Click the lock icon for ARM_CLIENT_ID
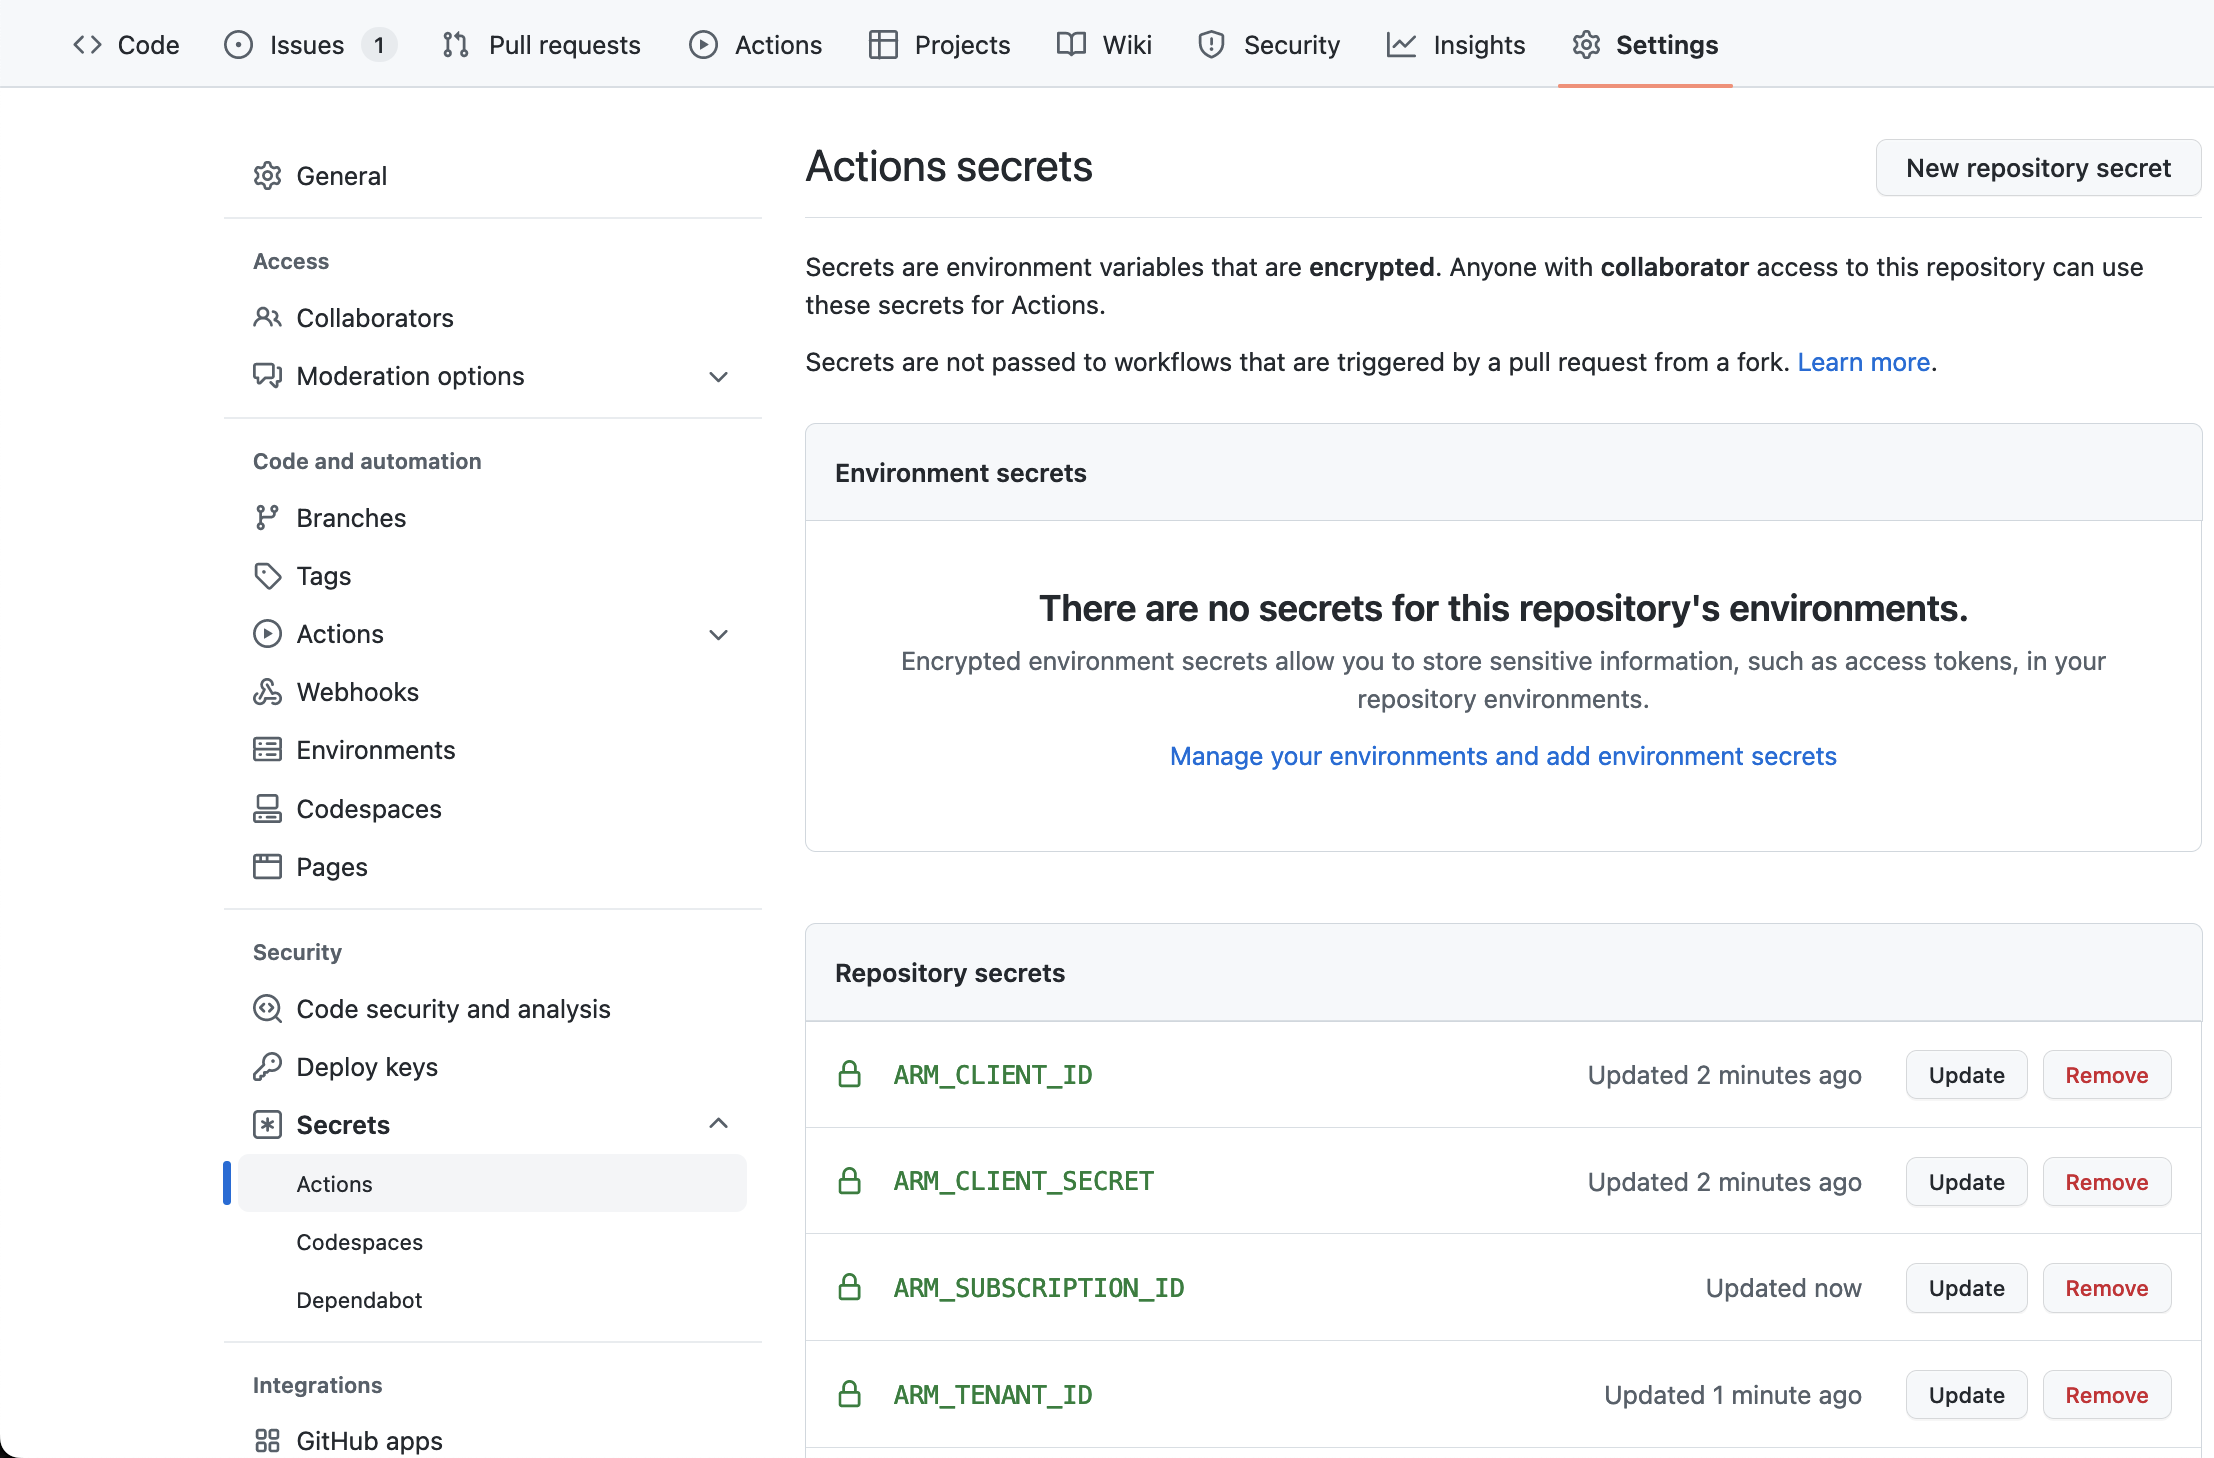The width and height of the screenshot is (2214, 1458). click(848, 1074)
